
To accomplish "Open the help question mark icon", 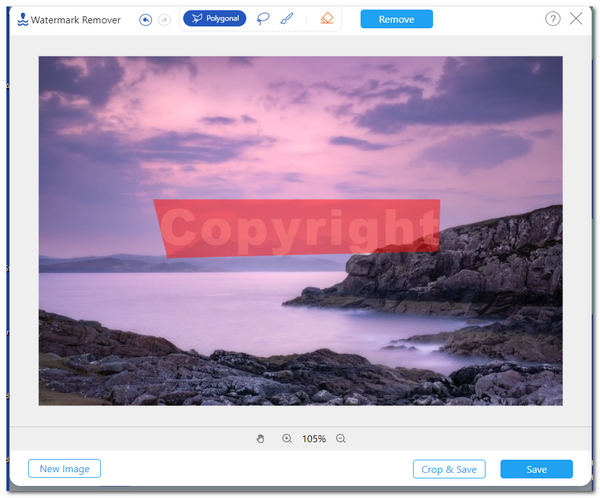I will click(553, 18).
